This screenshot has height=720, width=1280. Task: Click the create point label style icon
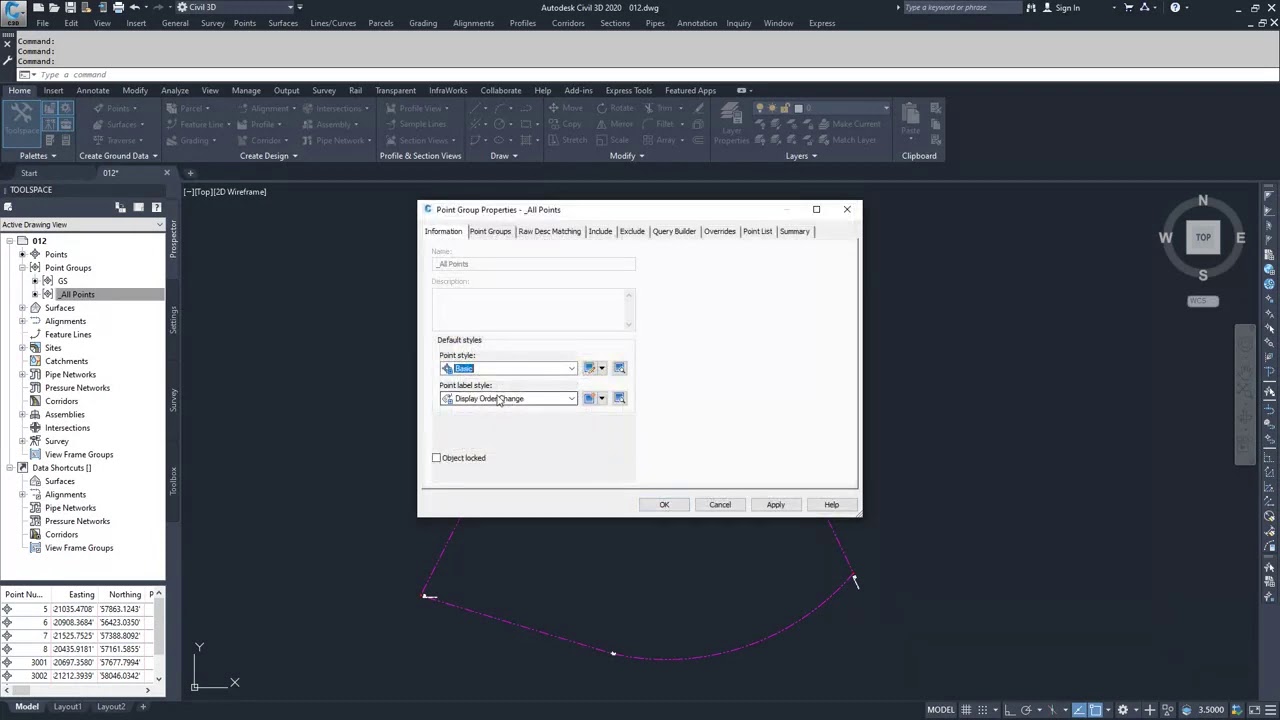click(x=589, y=398)
